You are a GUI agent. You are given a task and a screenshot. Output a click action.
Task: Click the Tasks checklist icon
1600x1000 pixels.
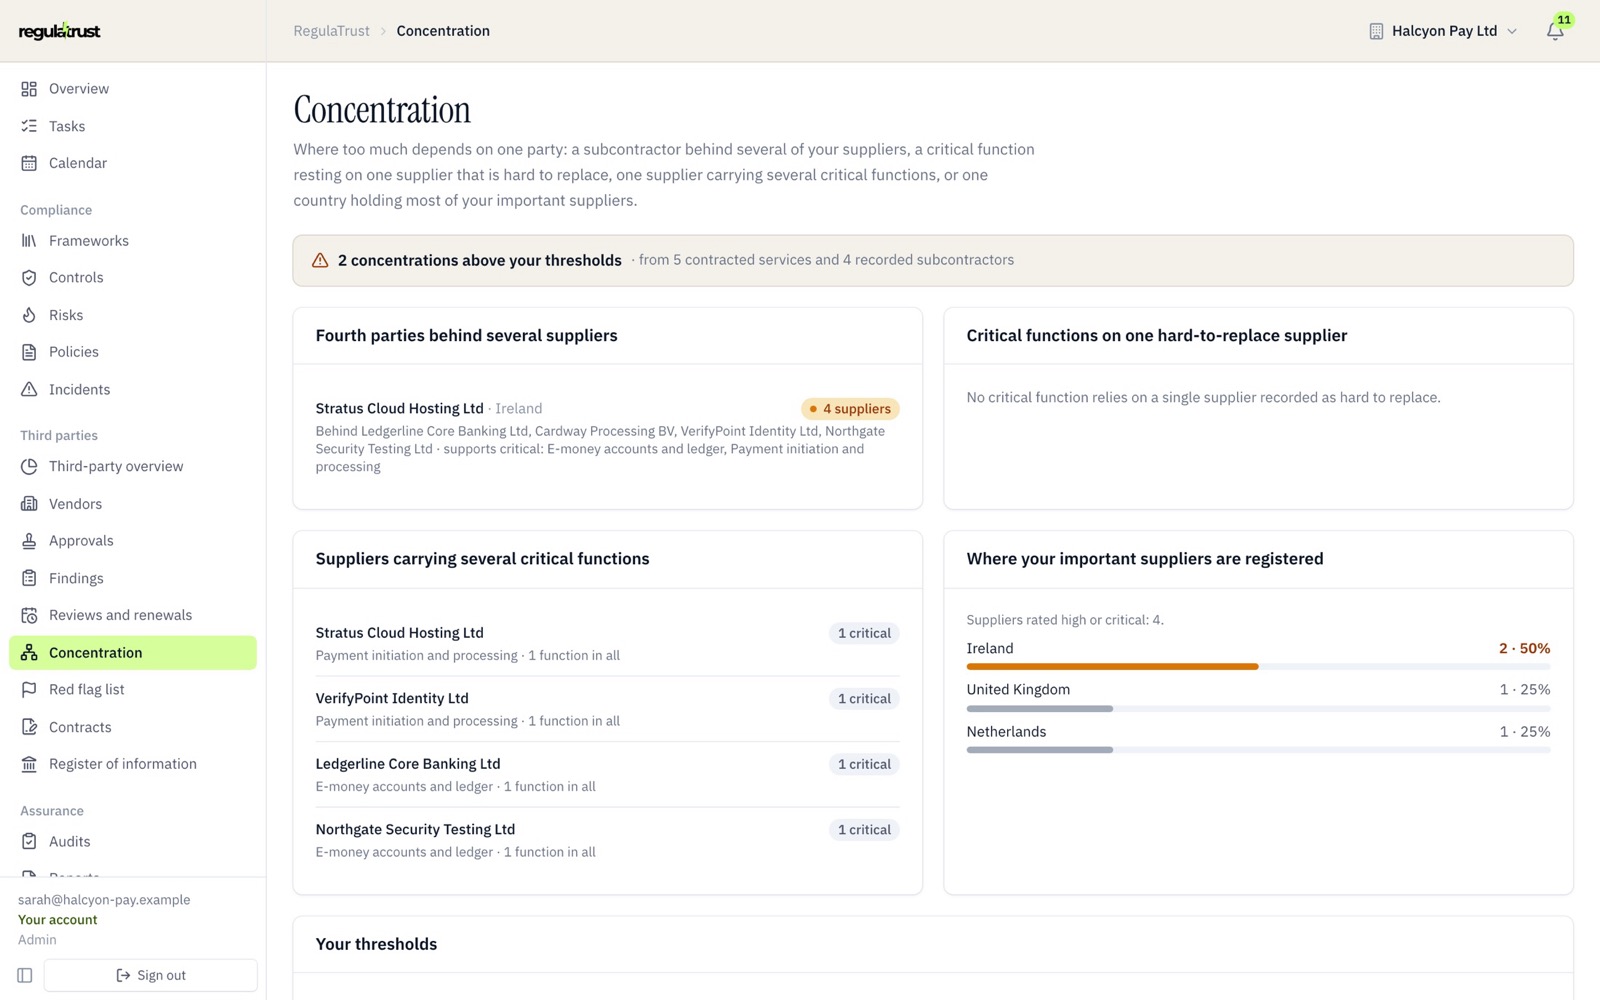pyautogui.click(x=29, y=126)
